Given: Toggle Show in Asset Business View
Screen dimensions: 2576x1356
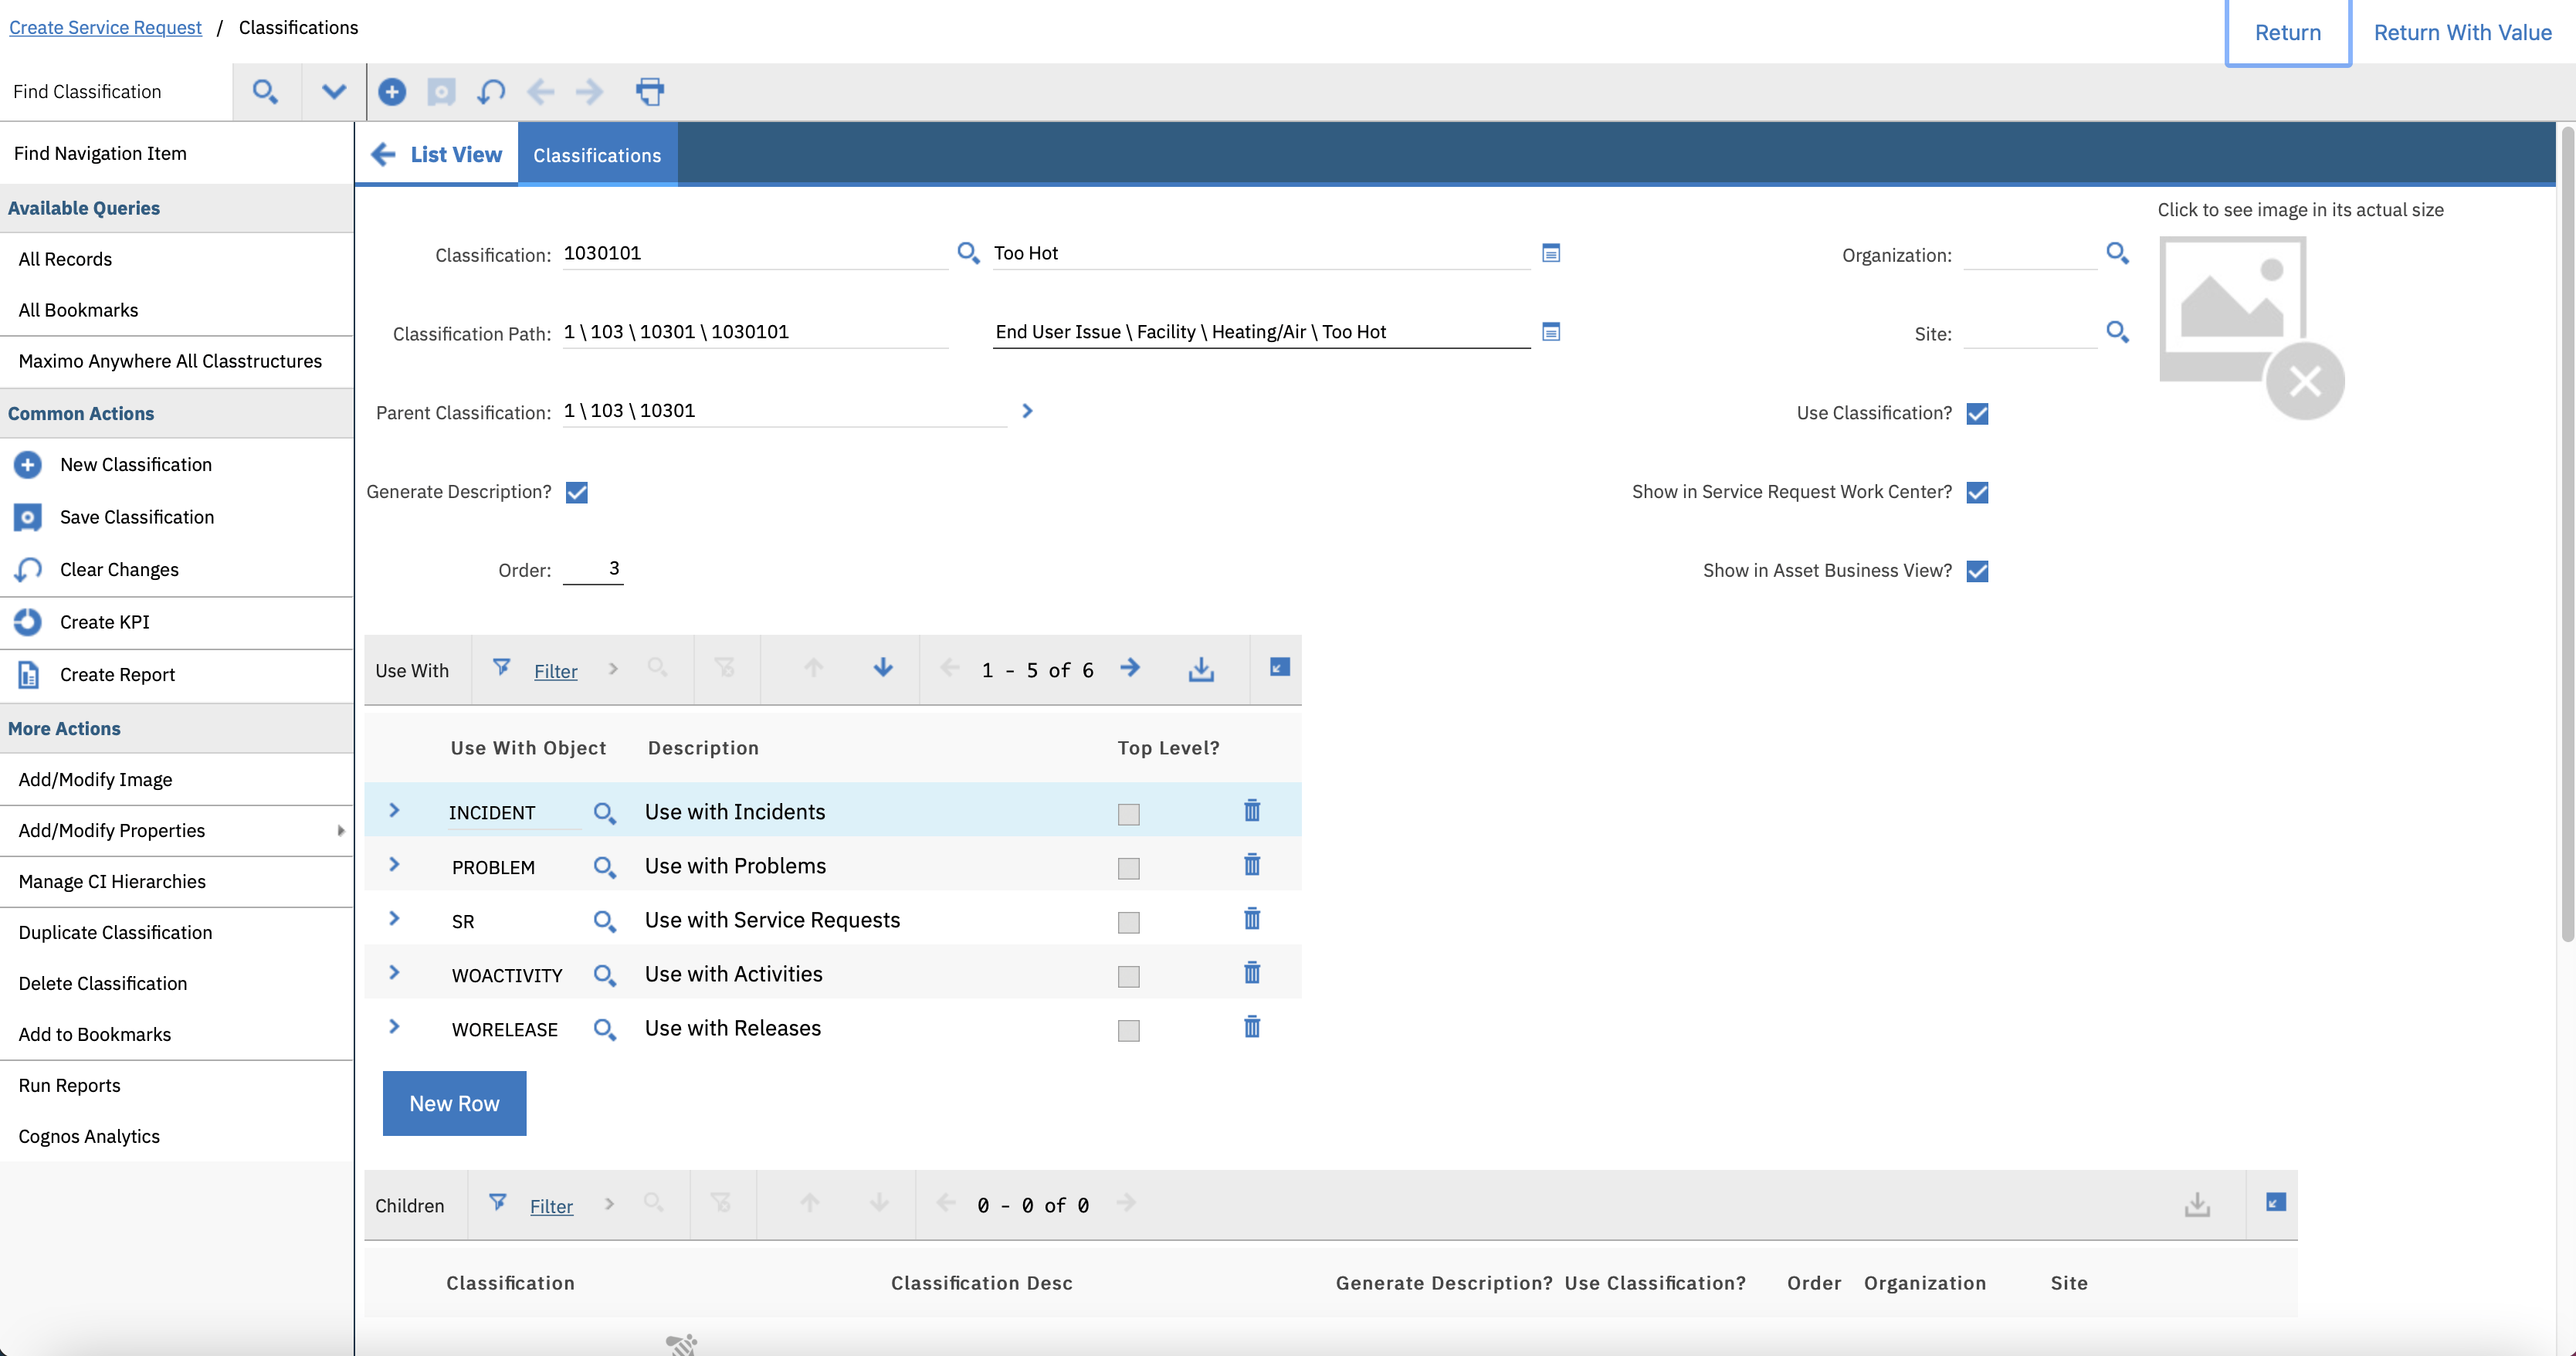Looking at the screenshot, I should coord(1977,571).
